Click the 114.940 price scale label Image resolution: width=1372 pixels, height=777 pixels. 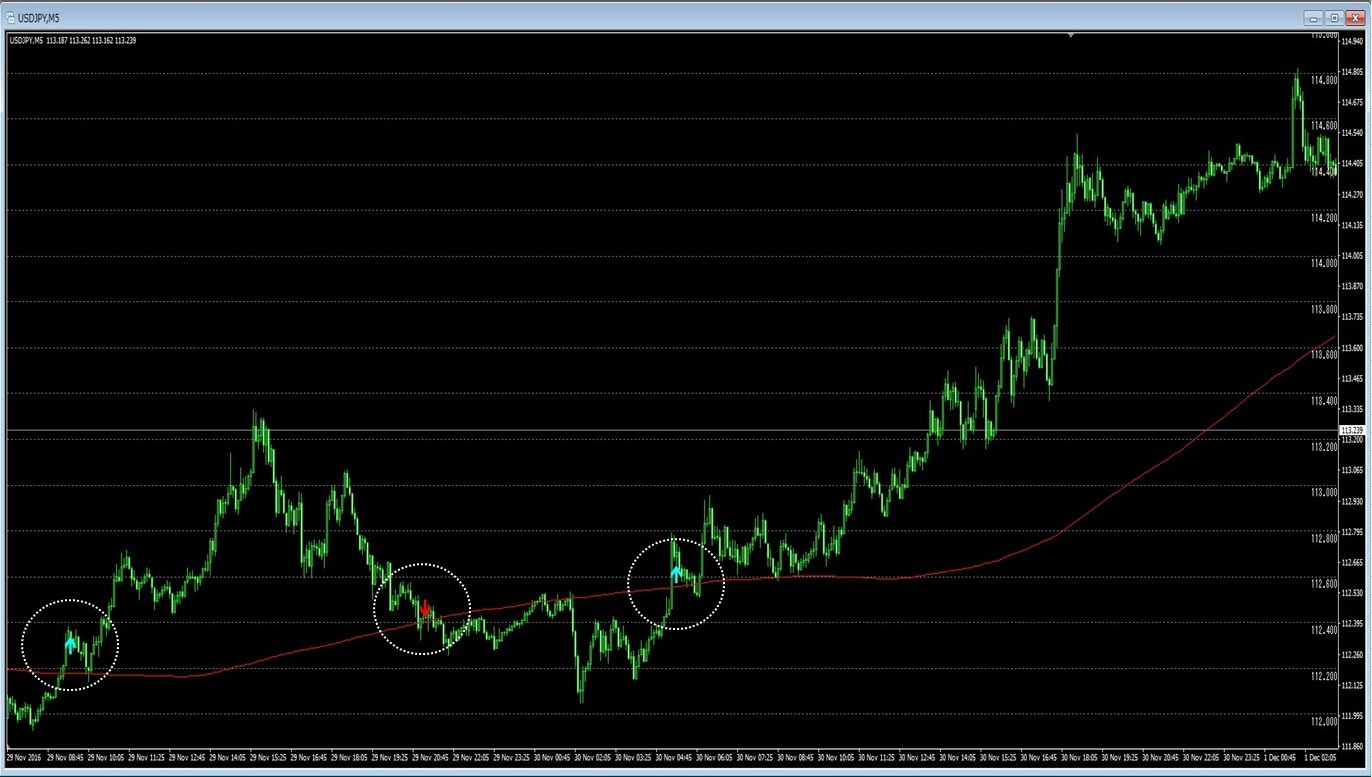(1352, 42)
